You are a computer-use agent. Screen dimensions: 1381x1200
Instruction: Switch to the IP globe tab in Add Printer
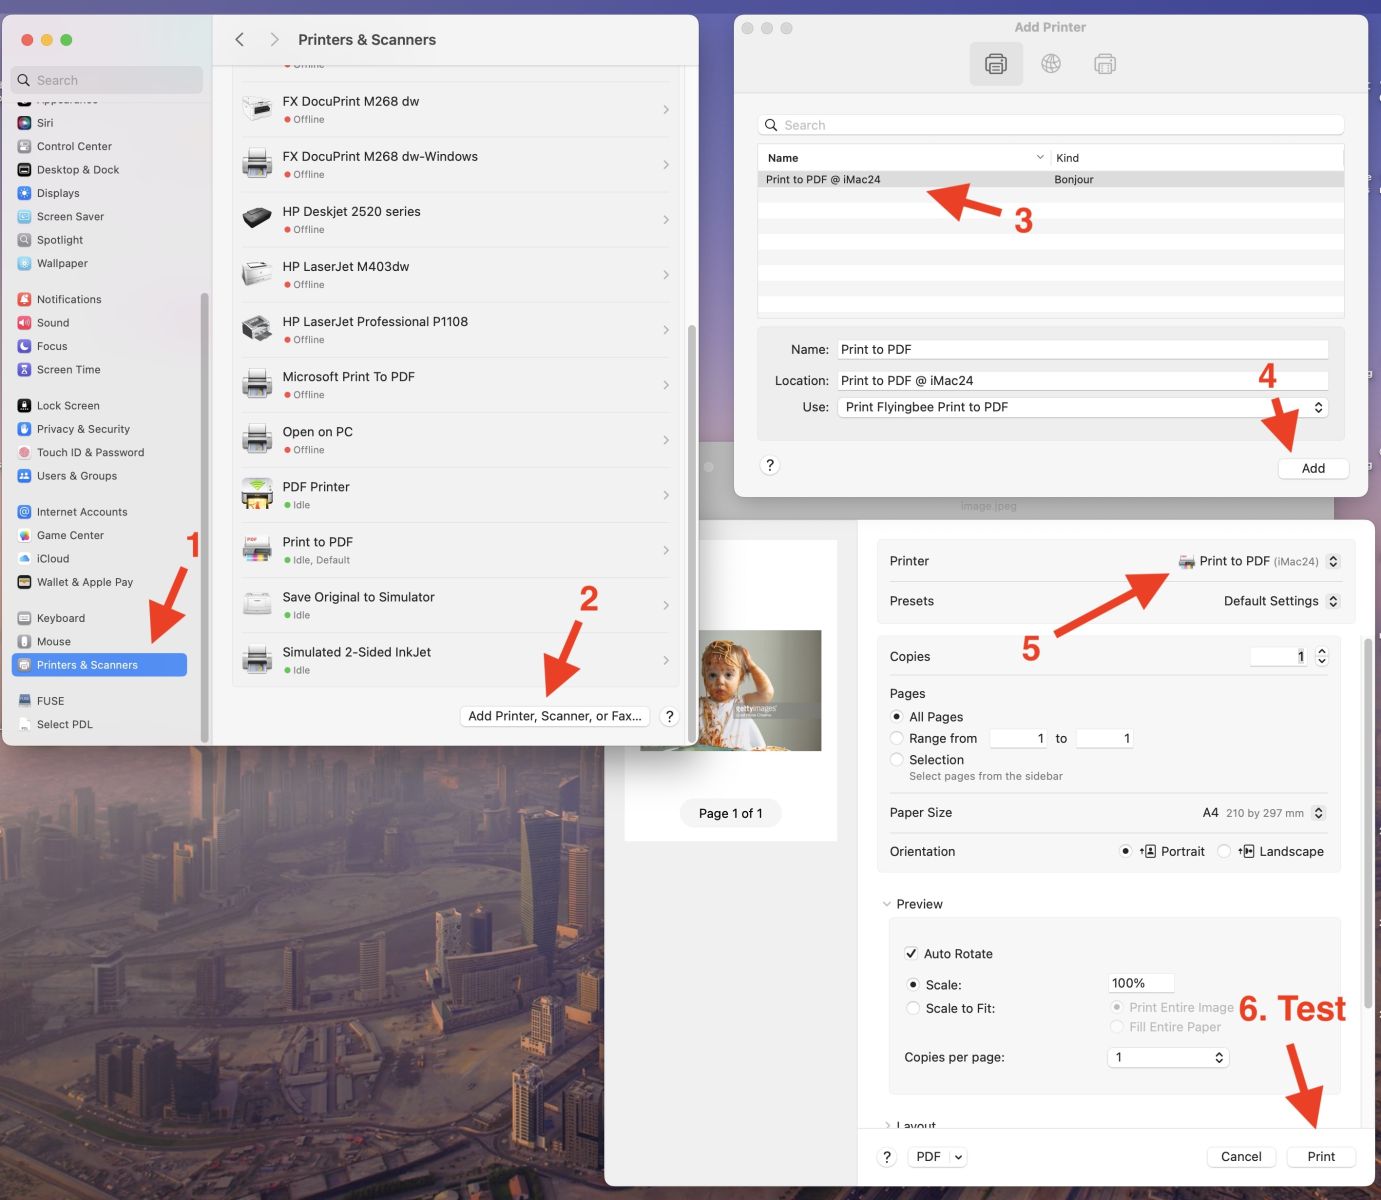coord(1050,64)
